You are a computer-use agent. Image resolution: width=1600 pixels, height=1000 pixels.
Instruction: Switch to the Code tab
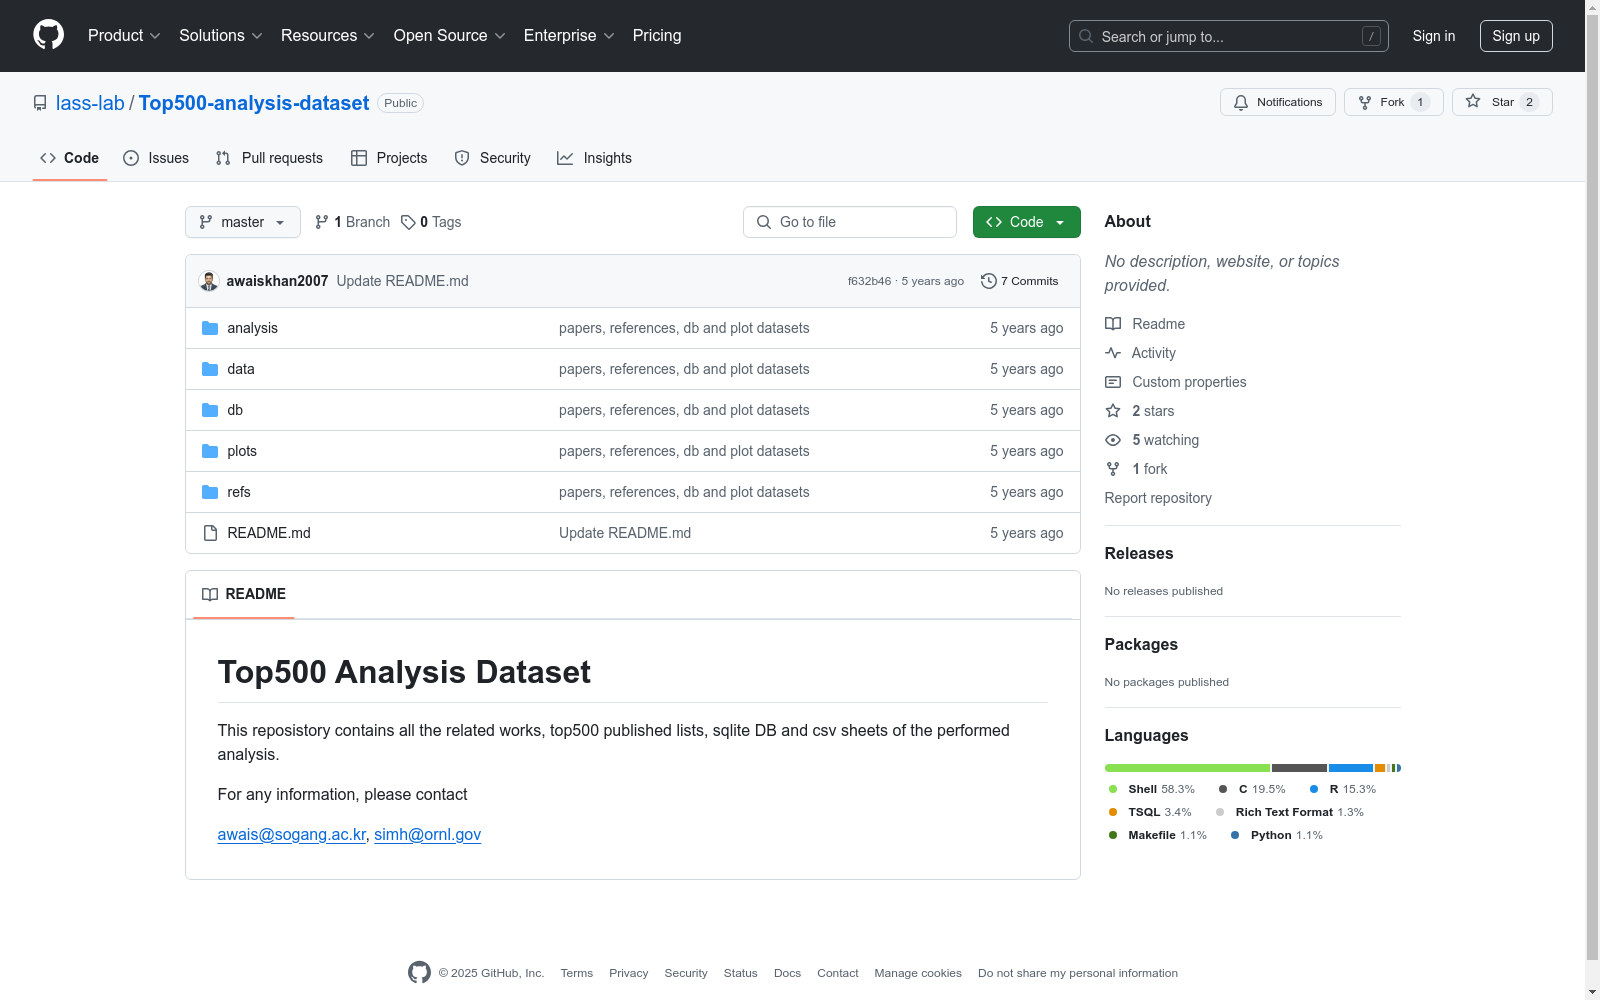70,158
